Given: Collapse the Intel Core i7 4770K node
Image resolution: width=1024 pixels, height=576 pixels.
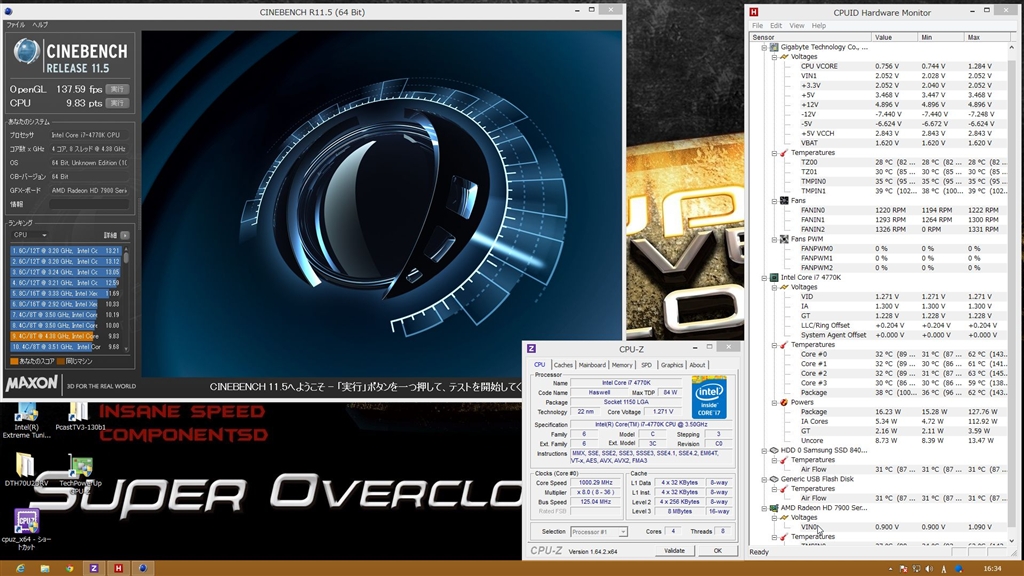Looking at the screenshot, I should (x=764, y=277).
